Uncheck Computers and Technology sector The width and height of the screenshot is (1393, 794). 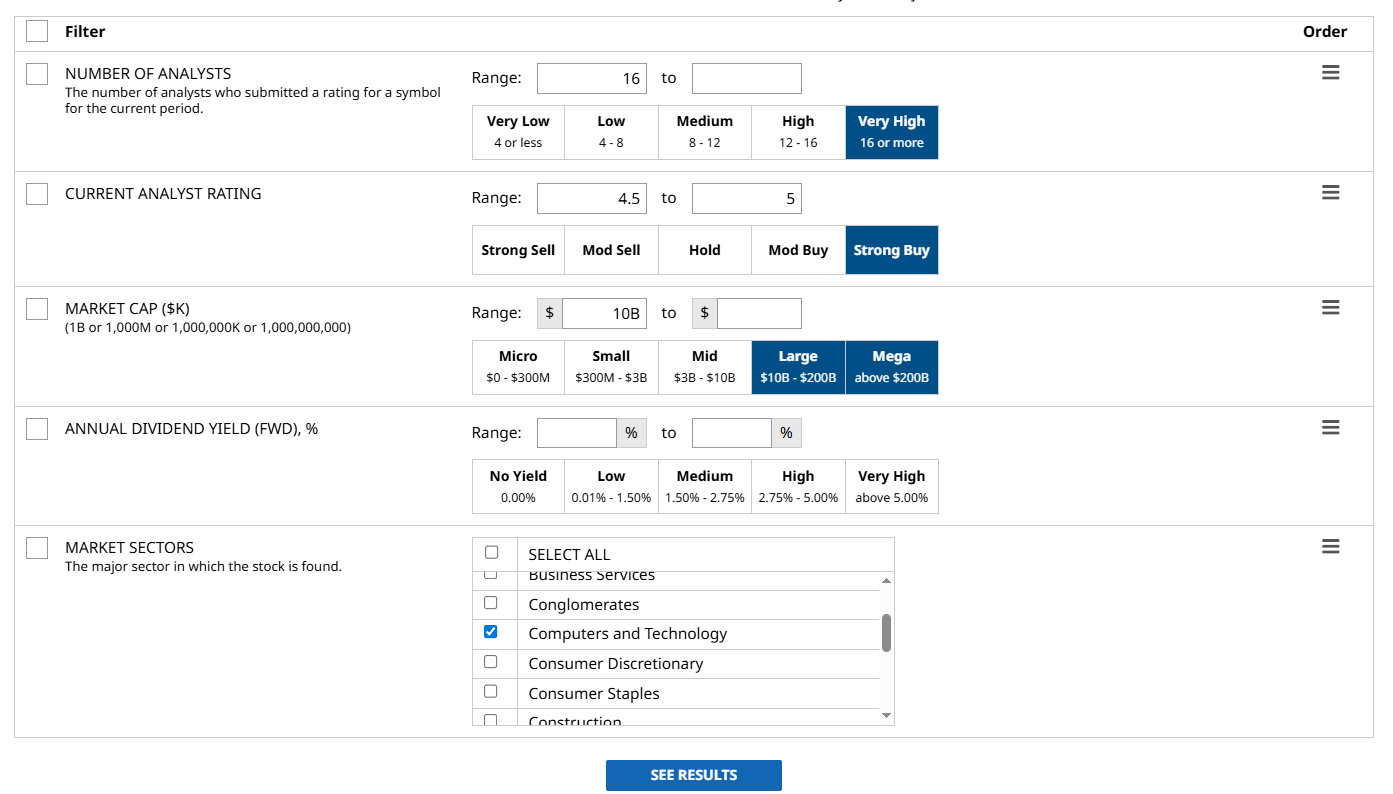[x=491, y=632]
